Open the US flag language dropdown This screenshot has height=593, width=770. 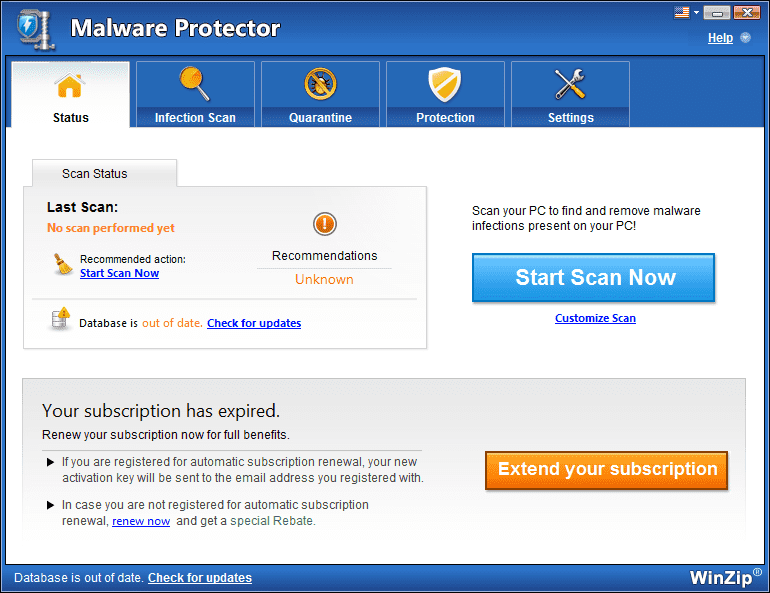point(687,12)
